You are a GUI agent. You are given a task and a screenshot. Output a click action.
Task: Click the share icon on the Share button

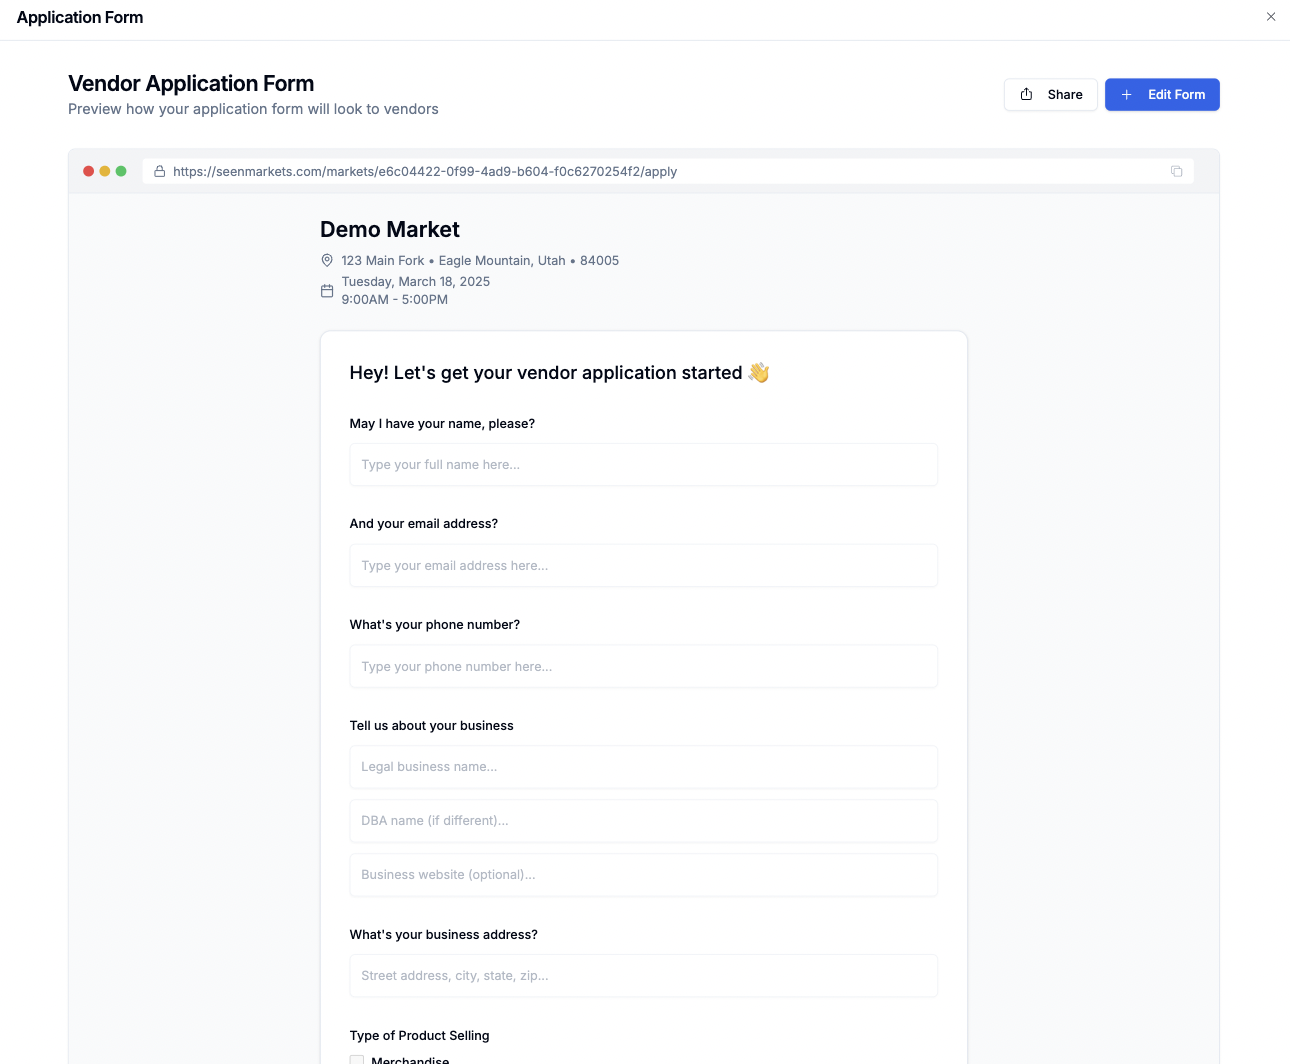pyautogui.click(x=1027, y=93)
